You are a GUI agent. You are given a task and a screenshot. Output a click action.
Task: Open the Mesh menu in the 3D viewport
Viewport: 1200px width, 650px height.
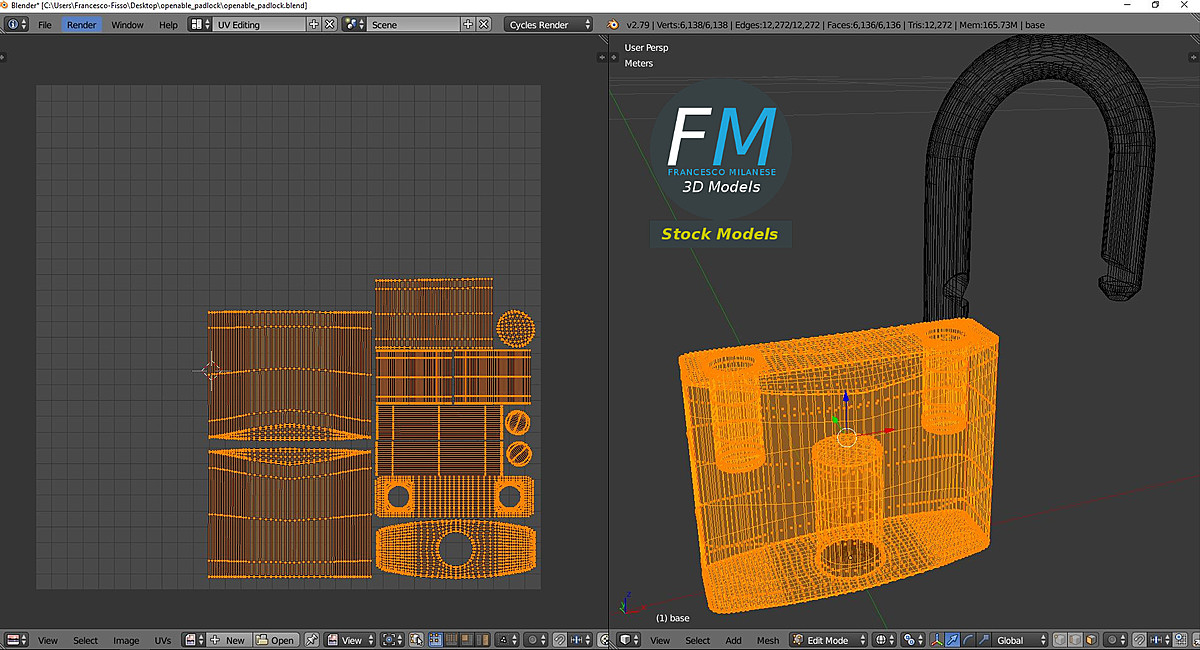tap(767, 640)
